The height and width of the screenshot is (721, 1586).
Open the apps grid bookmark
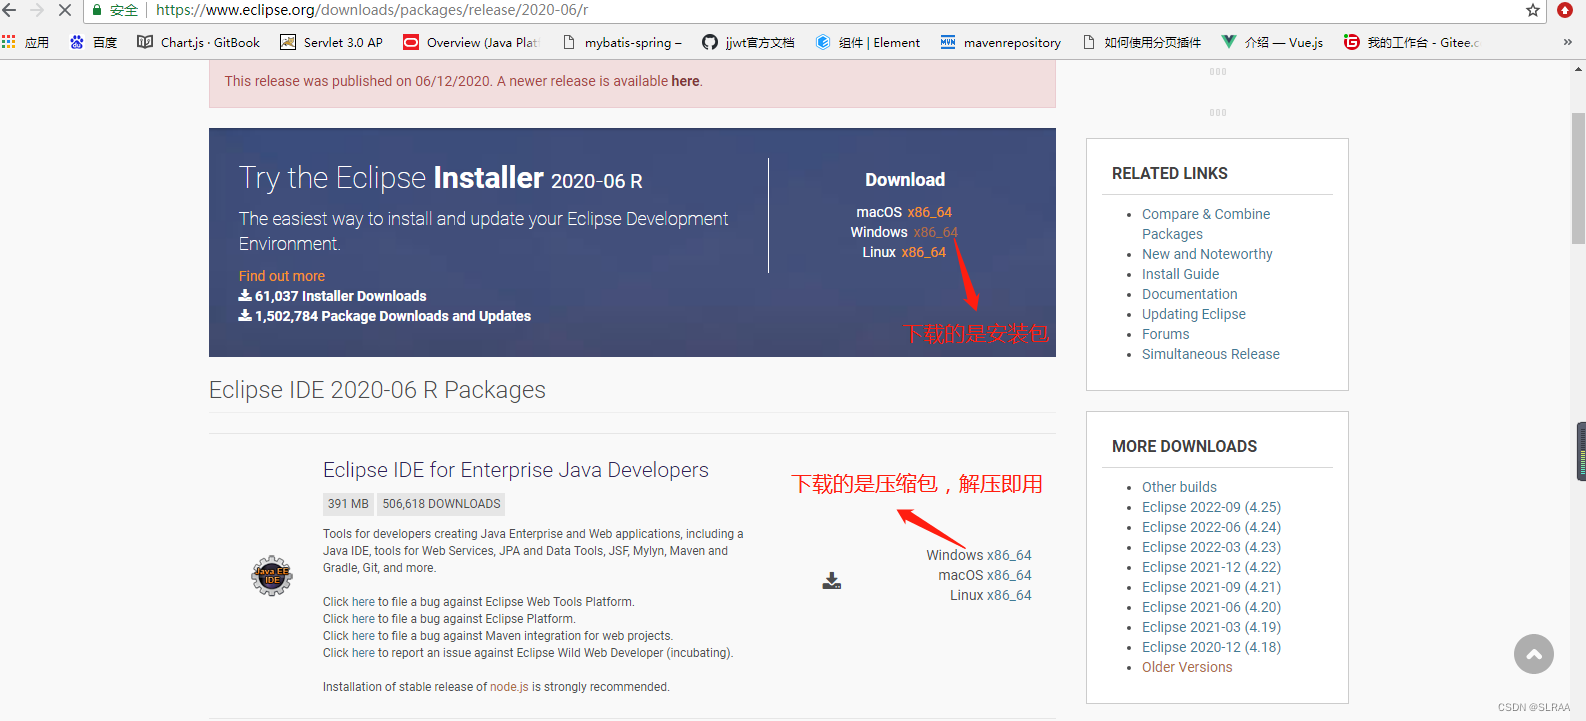click(26, 42)
